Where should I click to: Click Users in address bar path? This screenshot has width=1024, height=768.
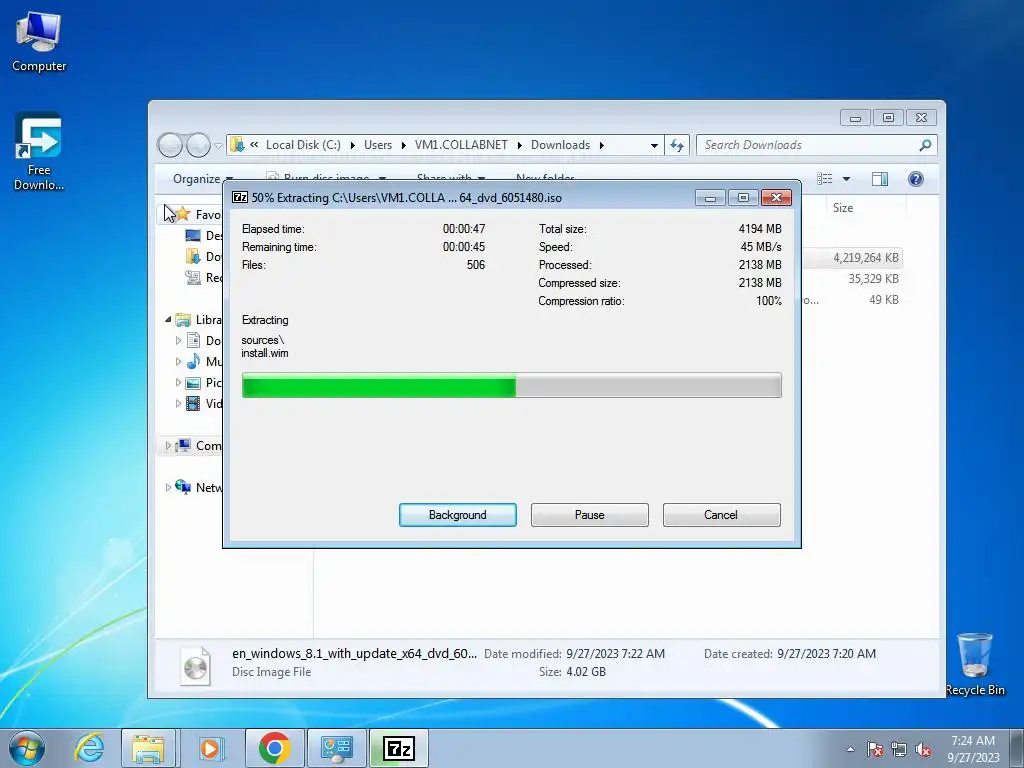(x=378, y=145)
